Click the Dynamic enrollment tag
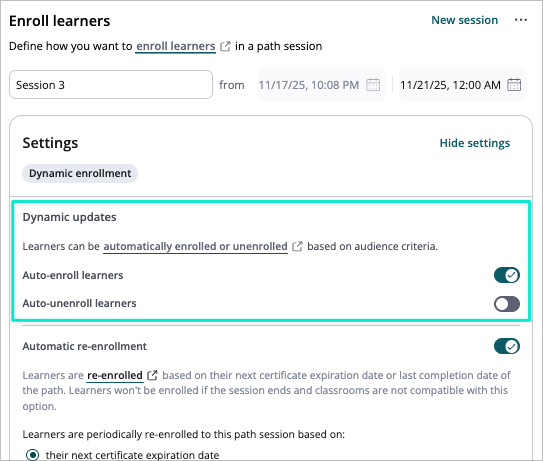Viewport: 543px width, 461px height. click(x=80, y=173)
